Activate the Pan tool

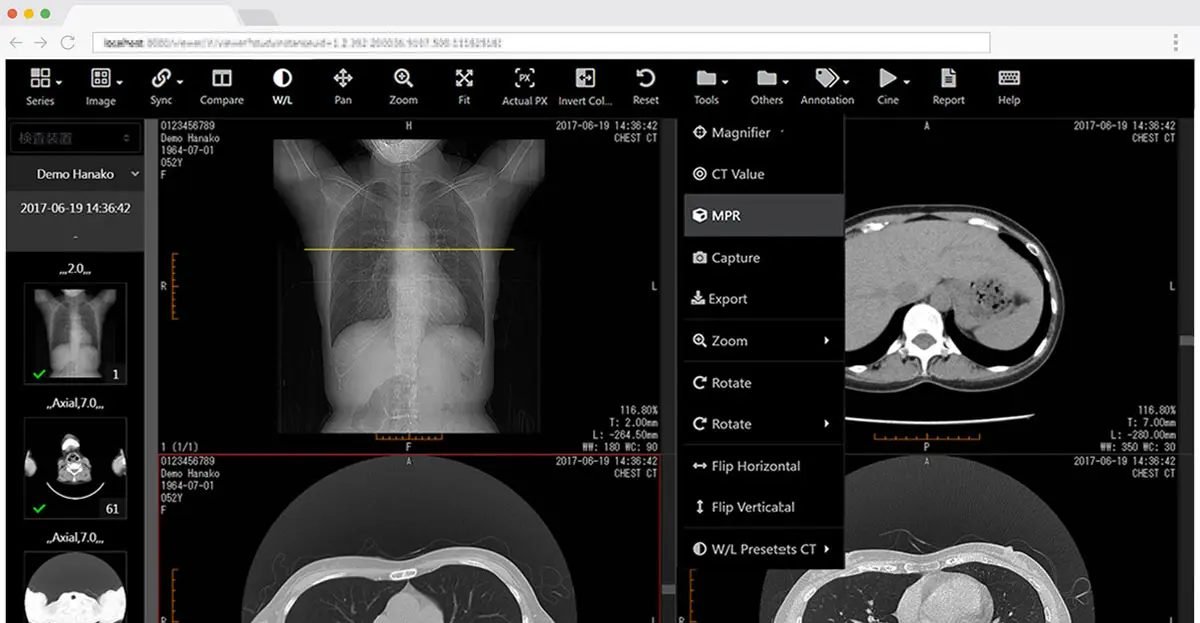pyautogui.click(x=343, y=86)
